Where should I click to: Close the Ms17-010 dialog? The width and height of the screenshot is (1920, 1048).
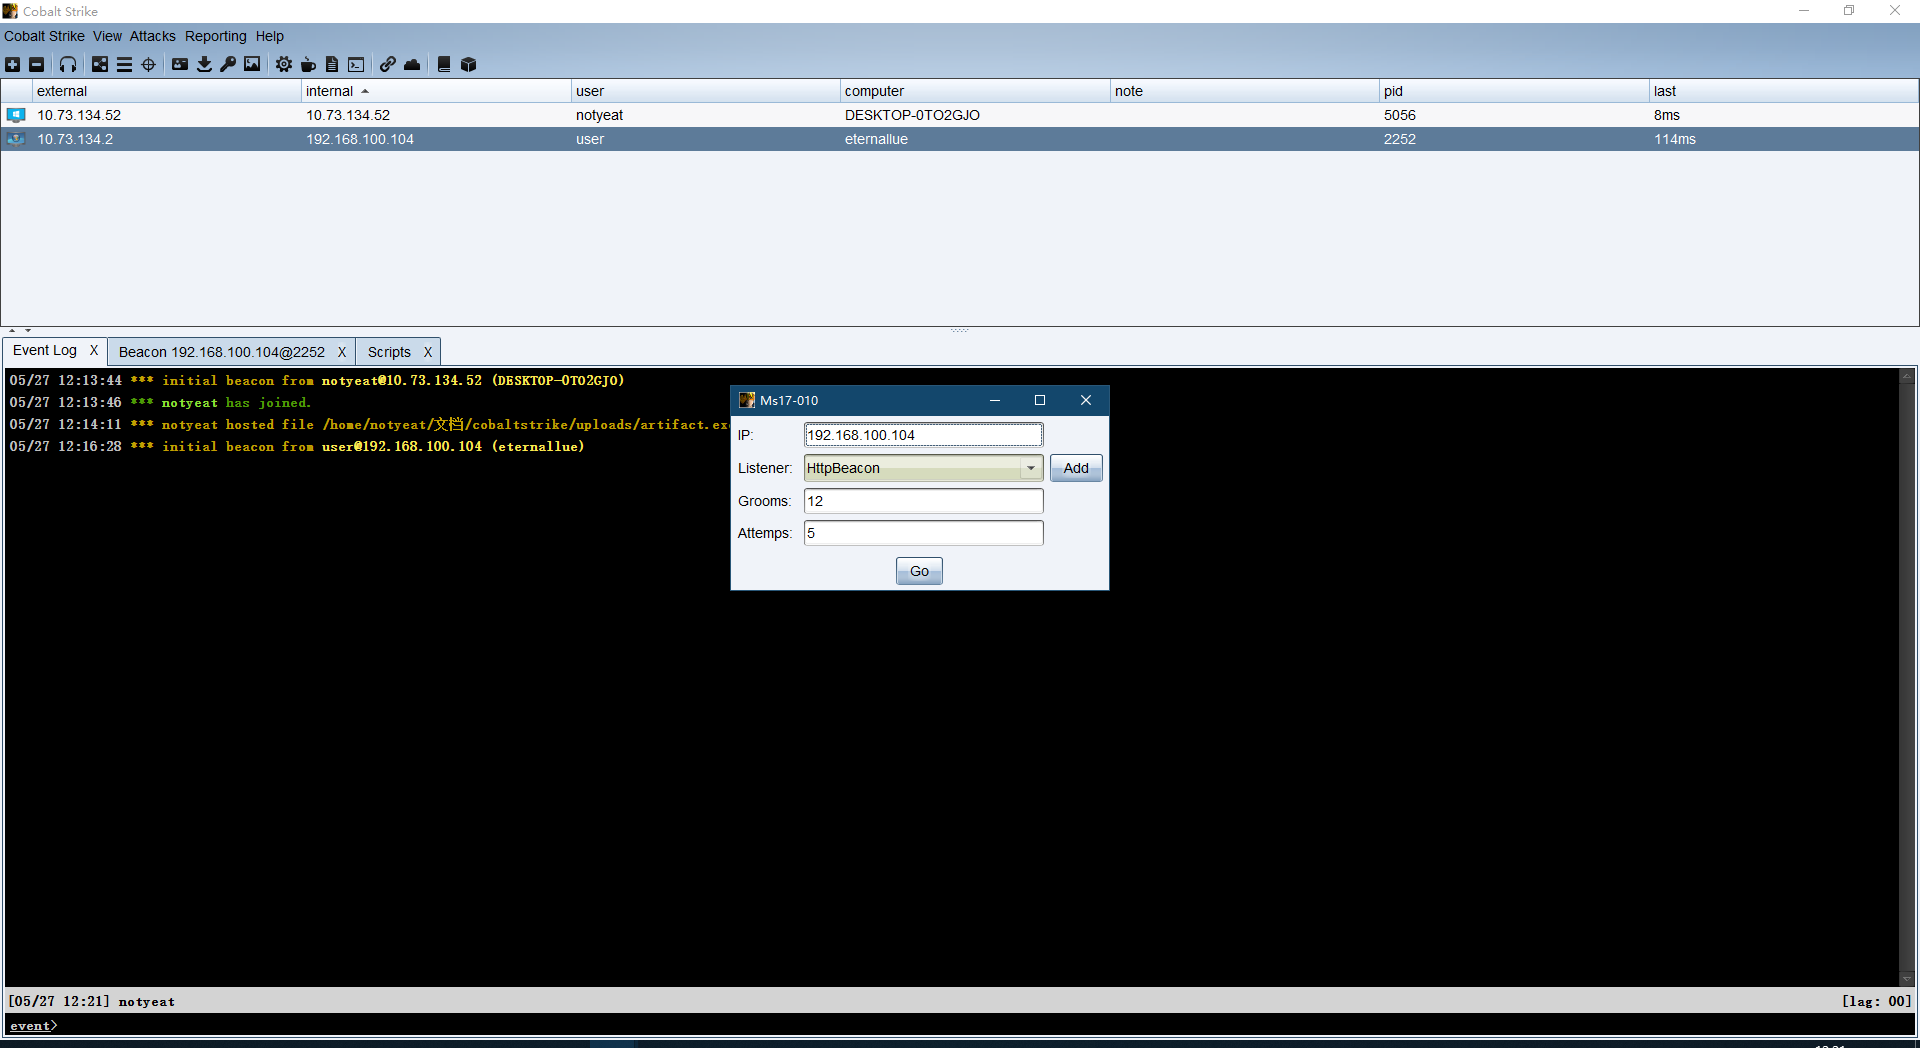point(1086,400)
